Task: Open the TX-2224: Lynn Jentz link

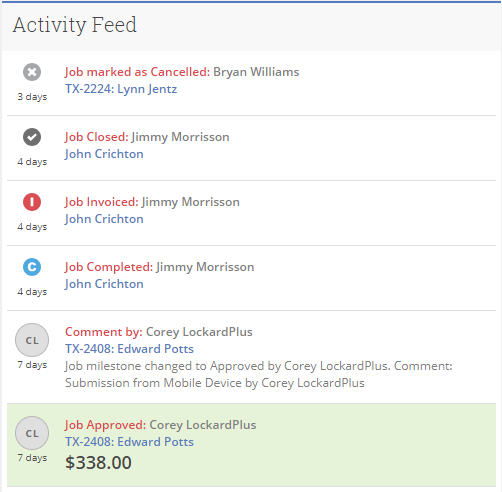Action: (121, 89)
